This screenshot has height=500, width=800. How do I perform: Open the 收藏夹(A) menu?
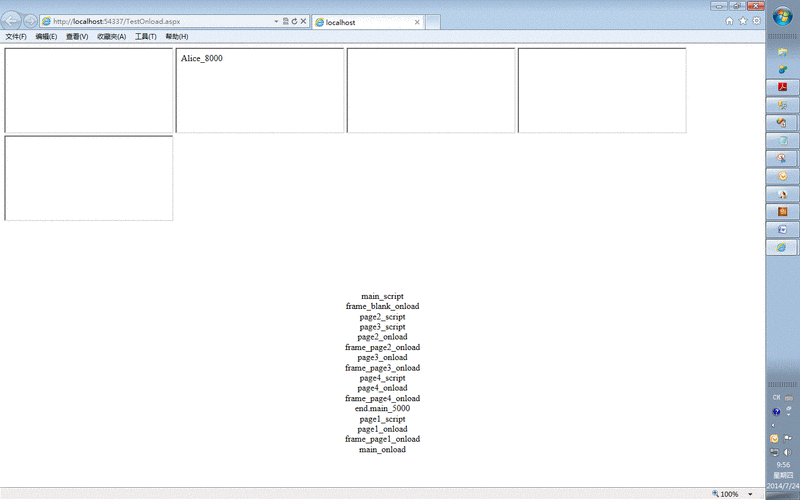111,36
